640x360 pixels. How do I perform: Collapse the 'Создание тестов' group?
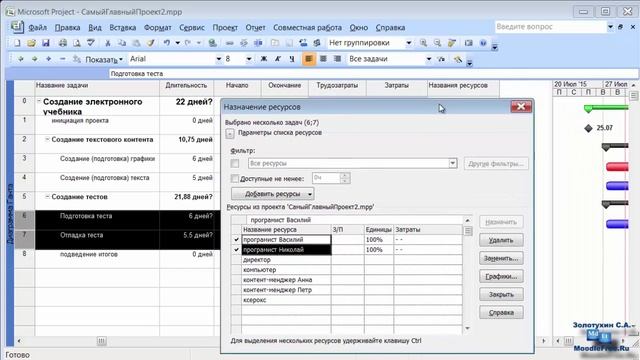pos(47,196)
